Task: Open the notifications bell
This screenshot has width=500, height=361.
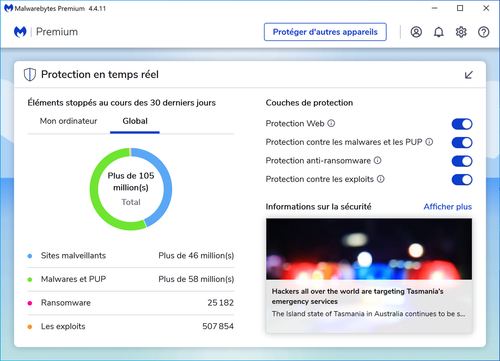Action: coord(439,32)
